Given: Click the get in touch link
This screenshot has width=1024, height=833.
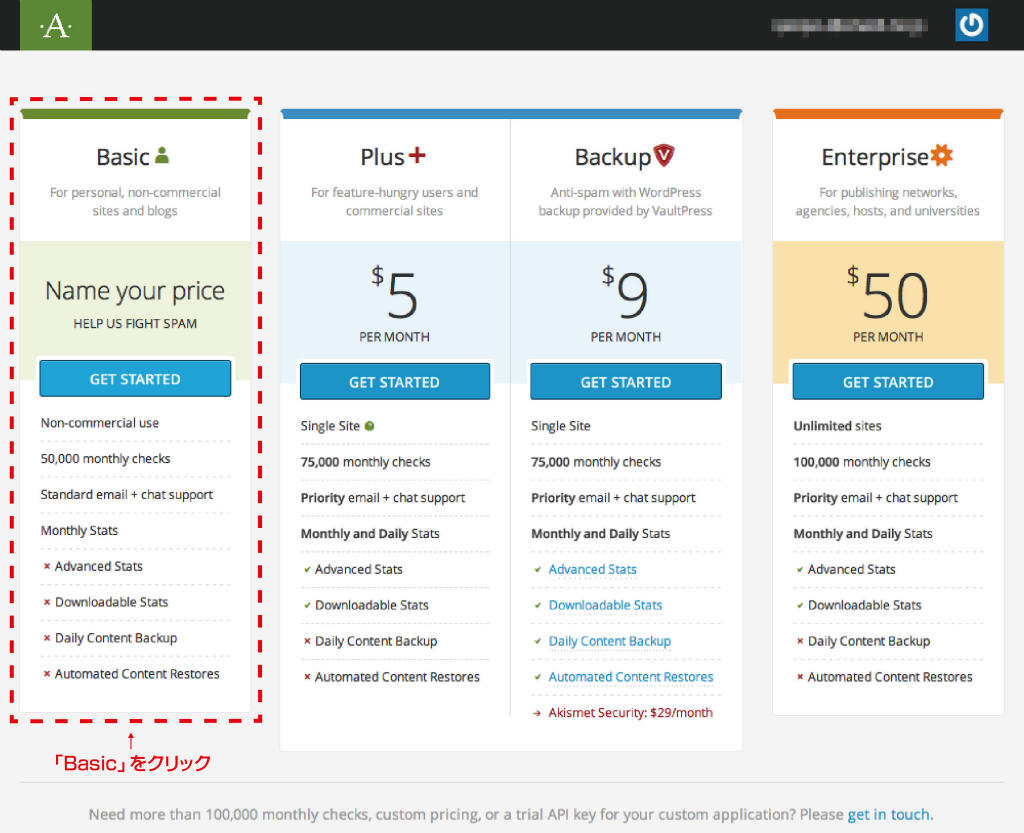Looking at the screenshot, I should pos(889,815).
